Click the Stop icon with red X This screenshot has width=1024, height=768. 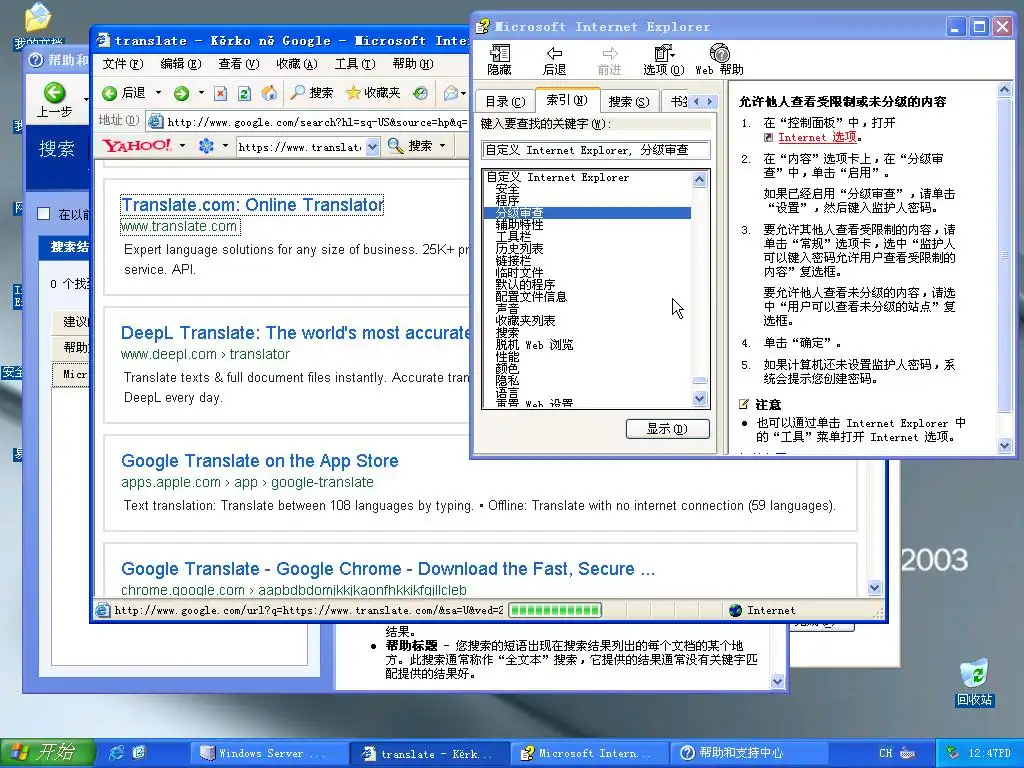tap(221, 93)
